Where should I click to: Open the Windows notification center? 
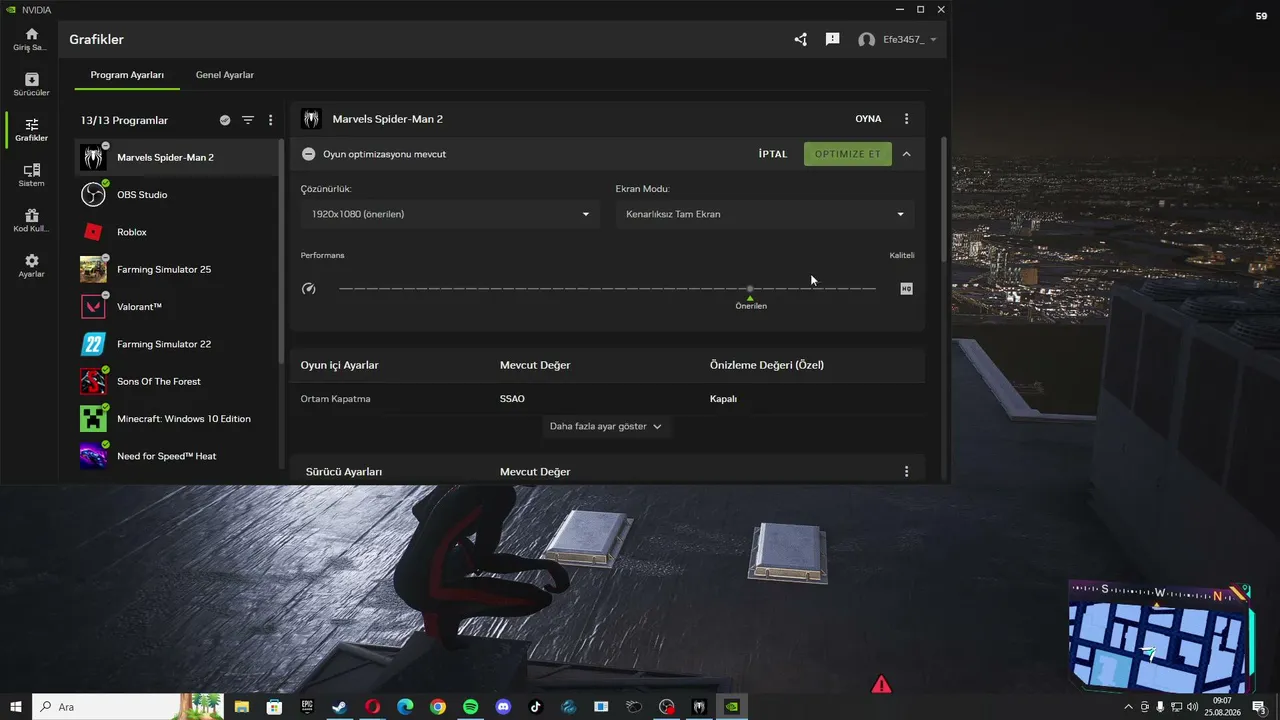(x=1260, y=707)
